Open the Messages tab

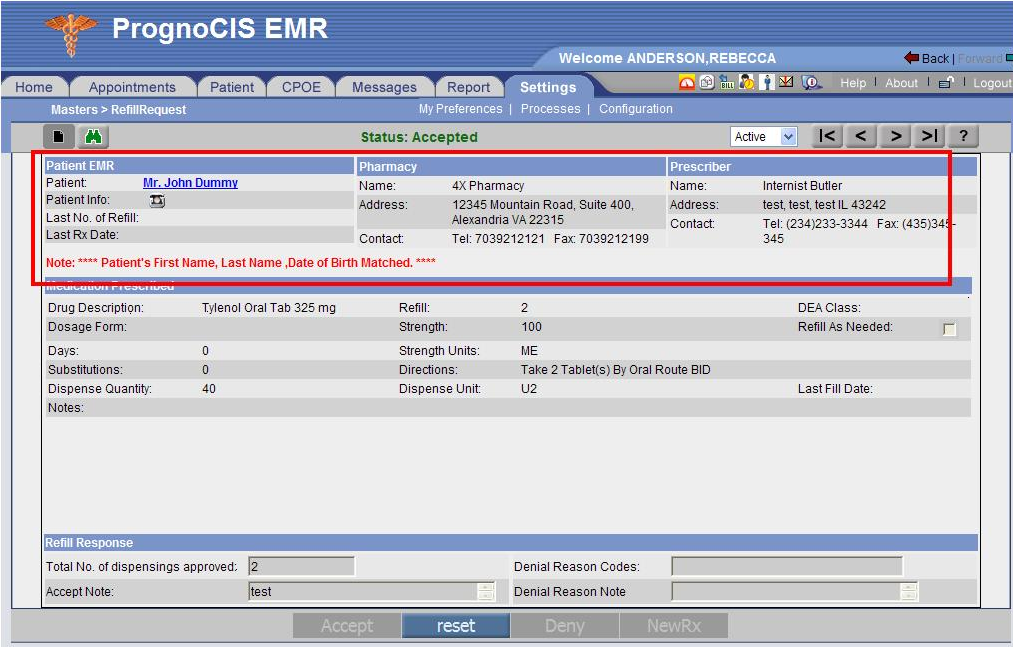click(x=384, y=87)
